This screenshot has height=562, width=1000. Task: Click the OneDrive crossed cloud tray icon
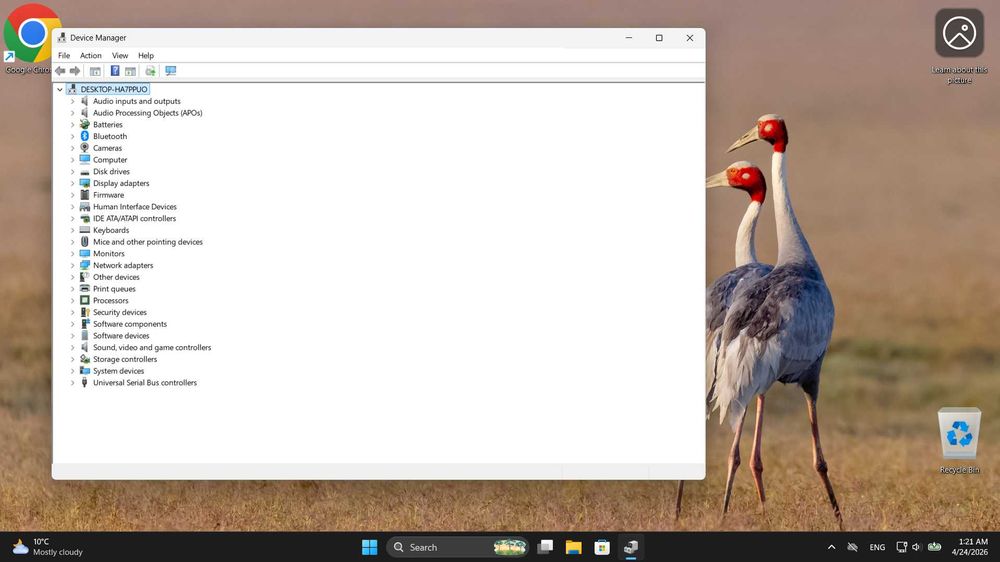click(x=852, y=547)
